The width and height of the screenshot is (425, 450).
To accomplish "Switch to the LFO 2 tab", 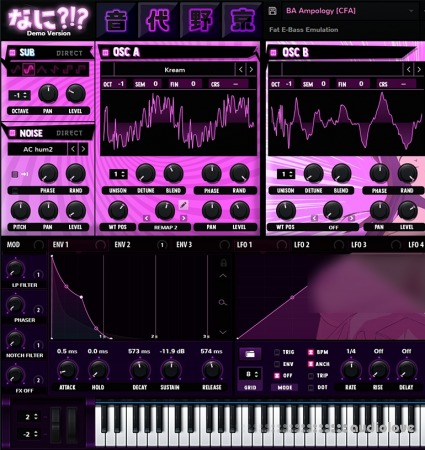I will coord(302,245).
